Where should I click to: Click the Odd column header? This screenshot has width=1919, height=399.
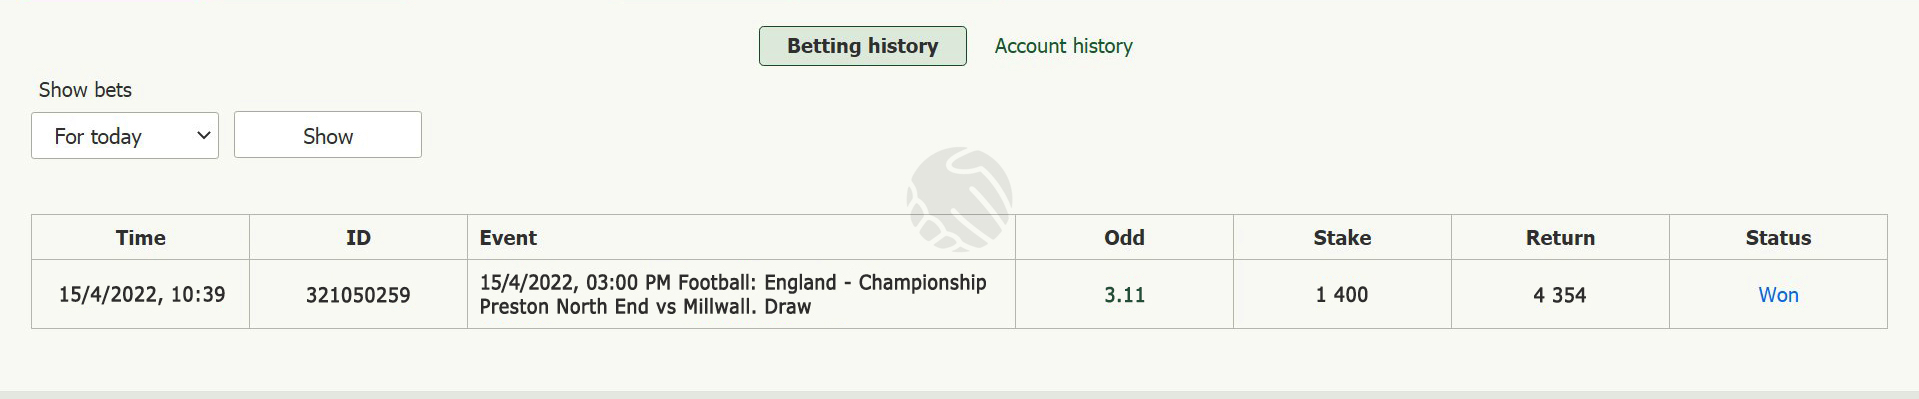click(x=1124, y=238)
